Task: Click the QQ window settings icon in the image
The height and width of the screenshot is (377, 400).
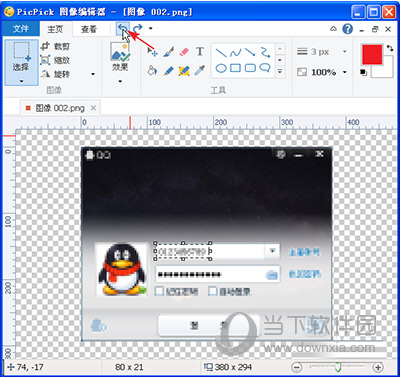Action: coord(281,154)
